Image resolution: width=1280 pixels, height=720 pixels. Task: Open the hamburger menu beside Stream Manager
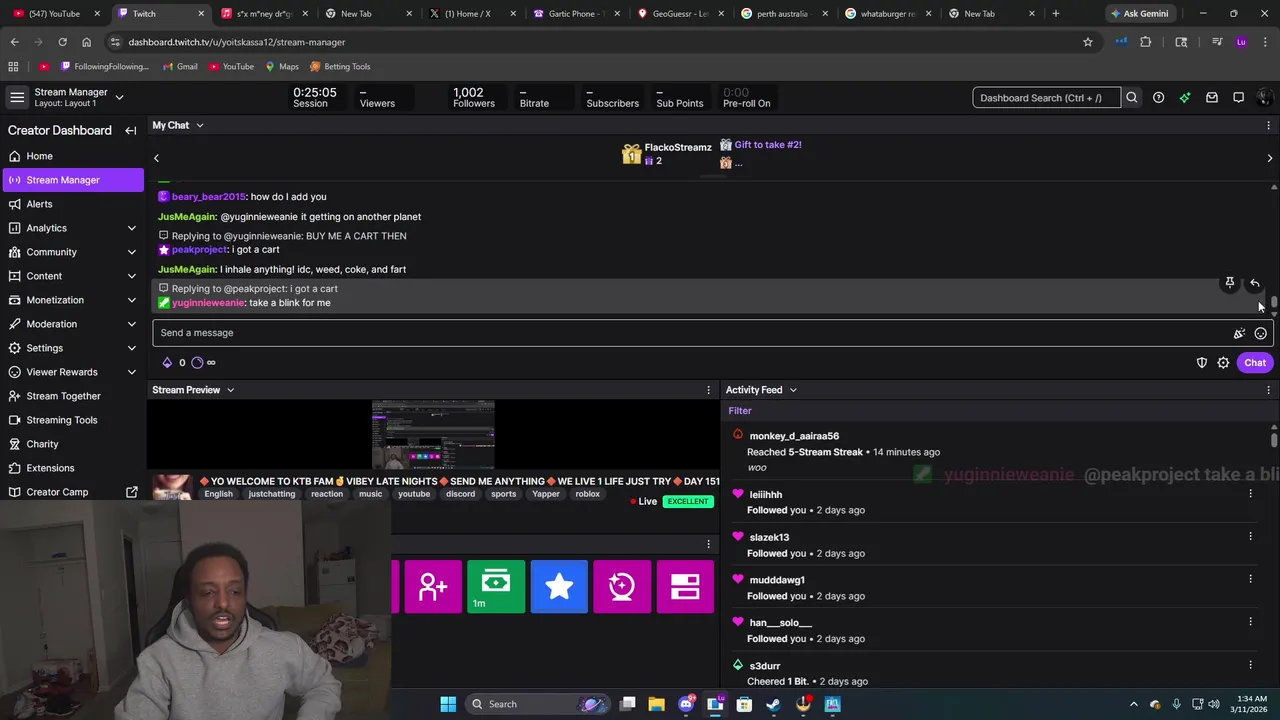(17, 97)
